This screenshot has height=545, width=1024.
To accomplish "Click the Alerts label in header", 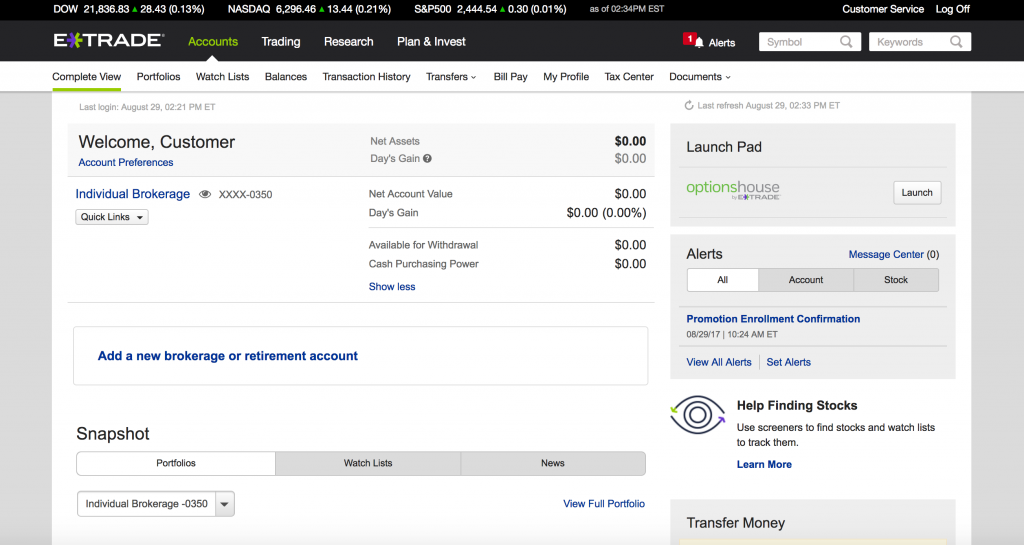I will click(722, 42).
